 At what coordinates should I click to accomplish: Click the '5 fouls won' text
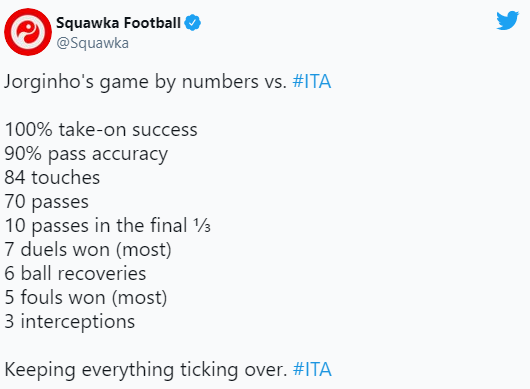click(55, 297)
